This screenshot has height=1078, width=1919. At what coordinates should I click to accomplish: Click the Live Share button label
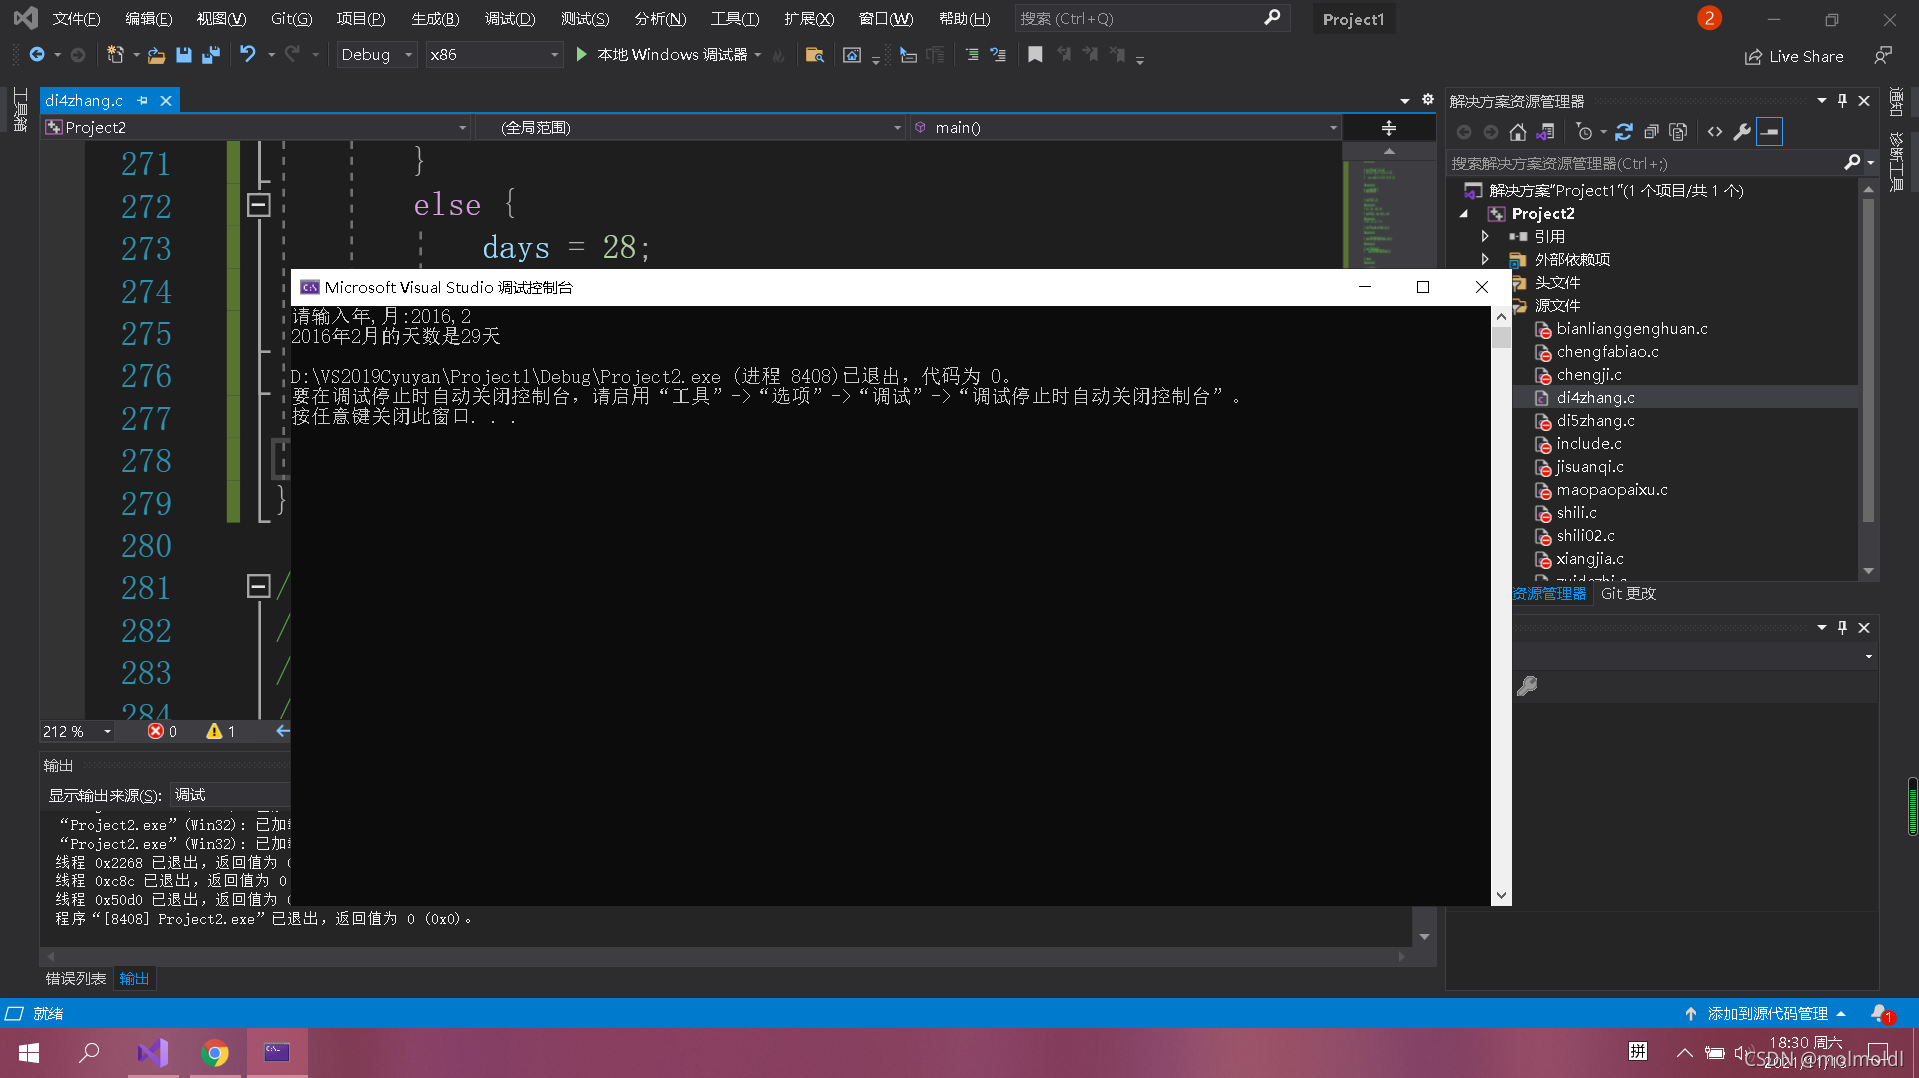[1806, 57]
